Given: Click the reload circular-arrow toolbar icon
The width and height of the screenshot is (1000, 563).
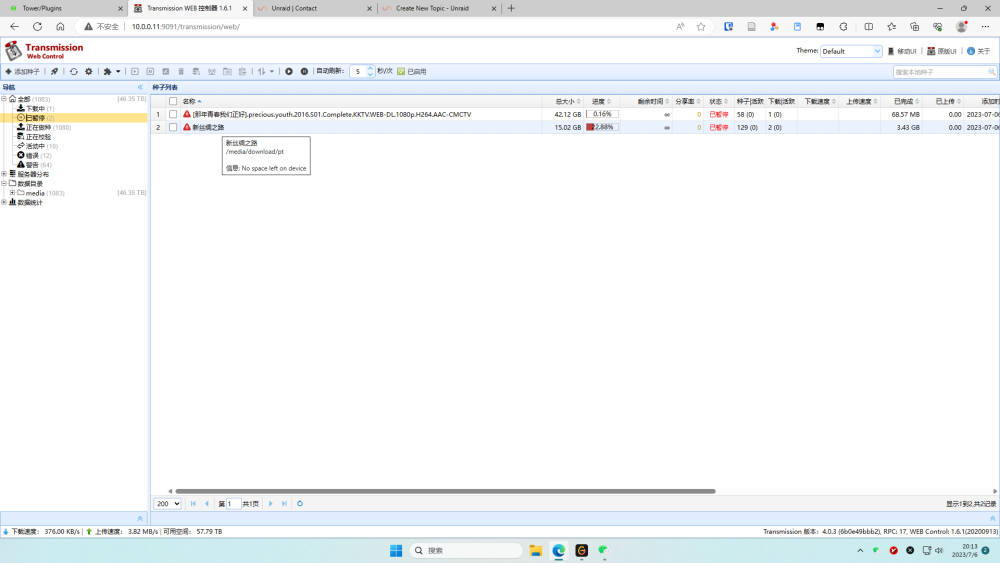Looking at the screenshot, I should click(x=74, y=71).
